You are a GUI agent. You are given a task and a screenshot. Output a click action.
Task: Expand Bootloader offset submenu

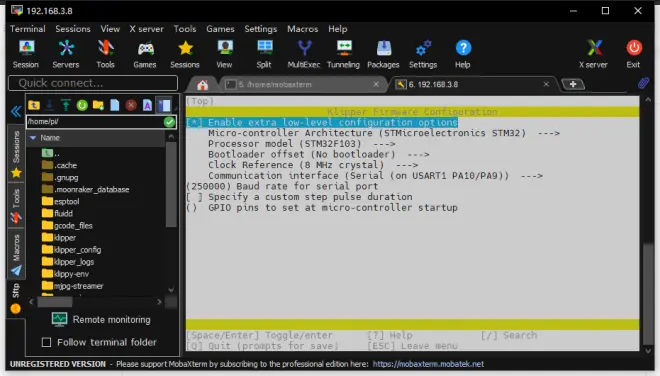[x=319, y=155]
